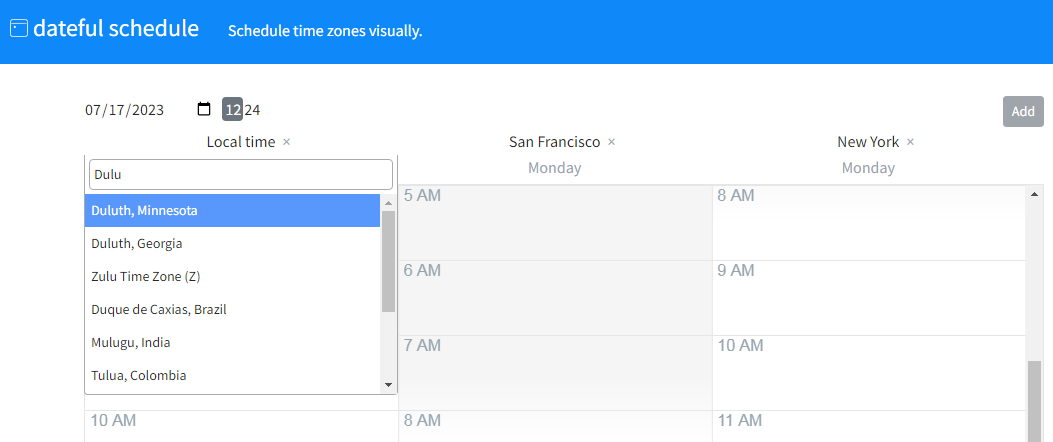
Task: Switch to 12-hour time format
Action: pyautogui.click(x=232, y=110)
